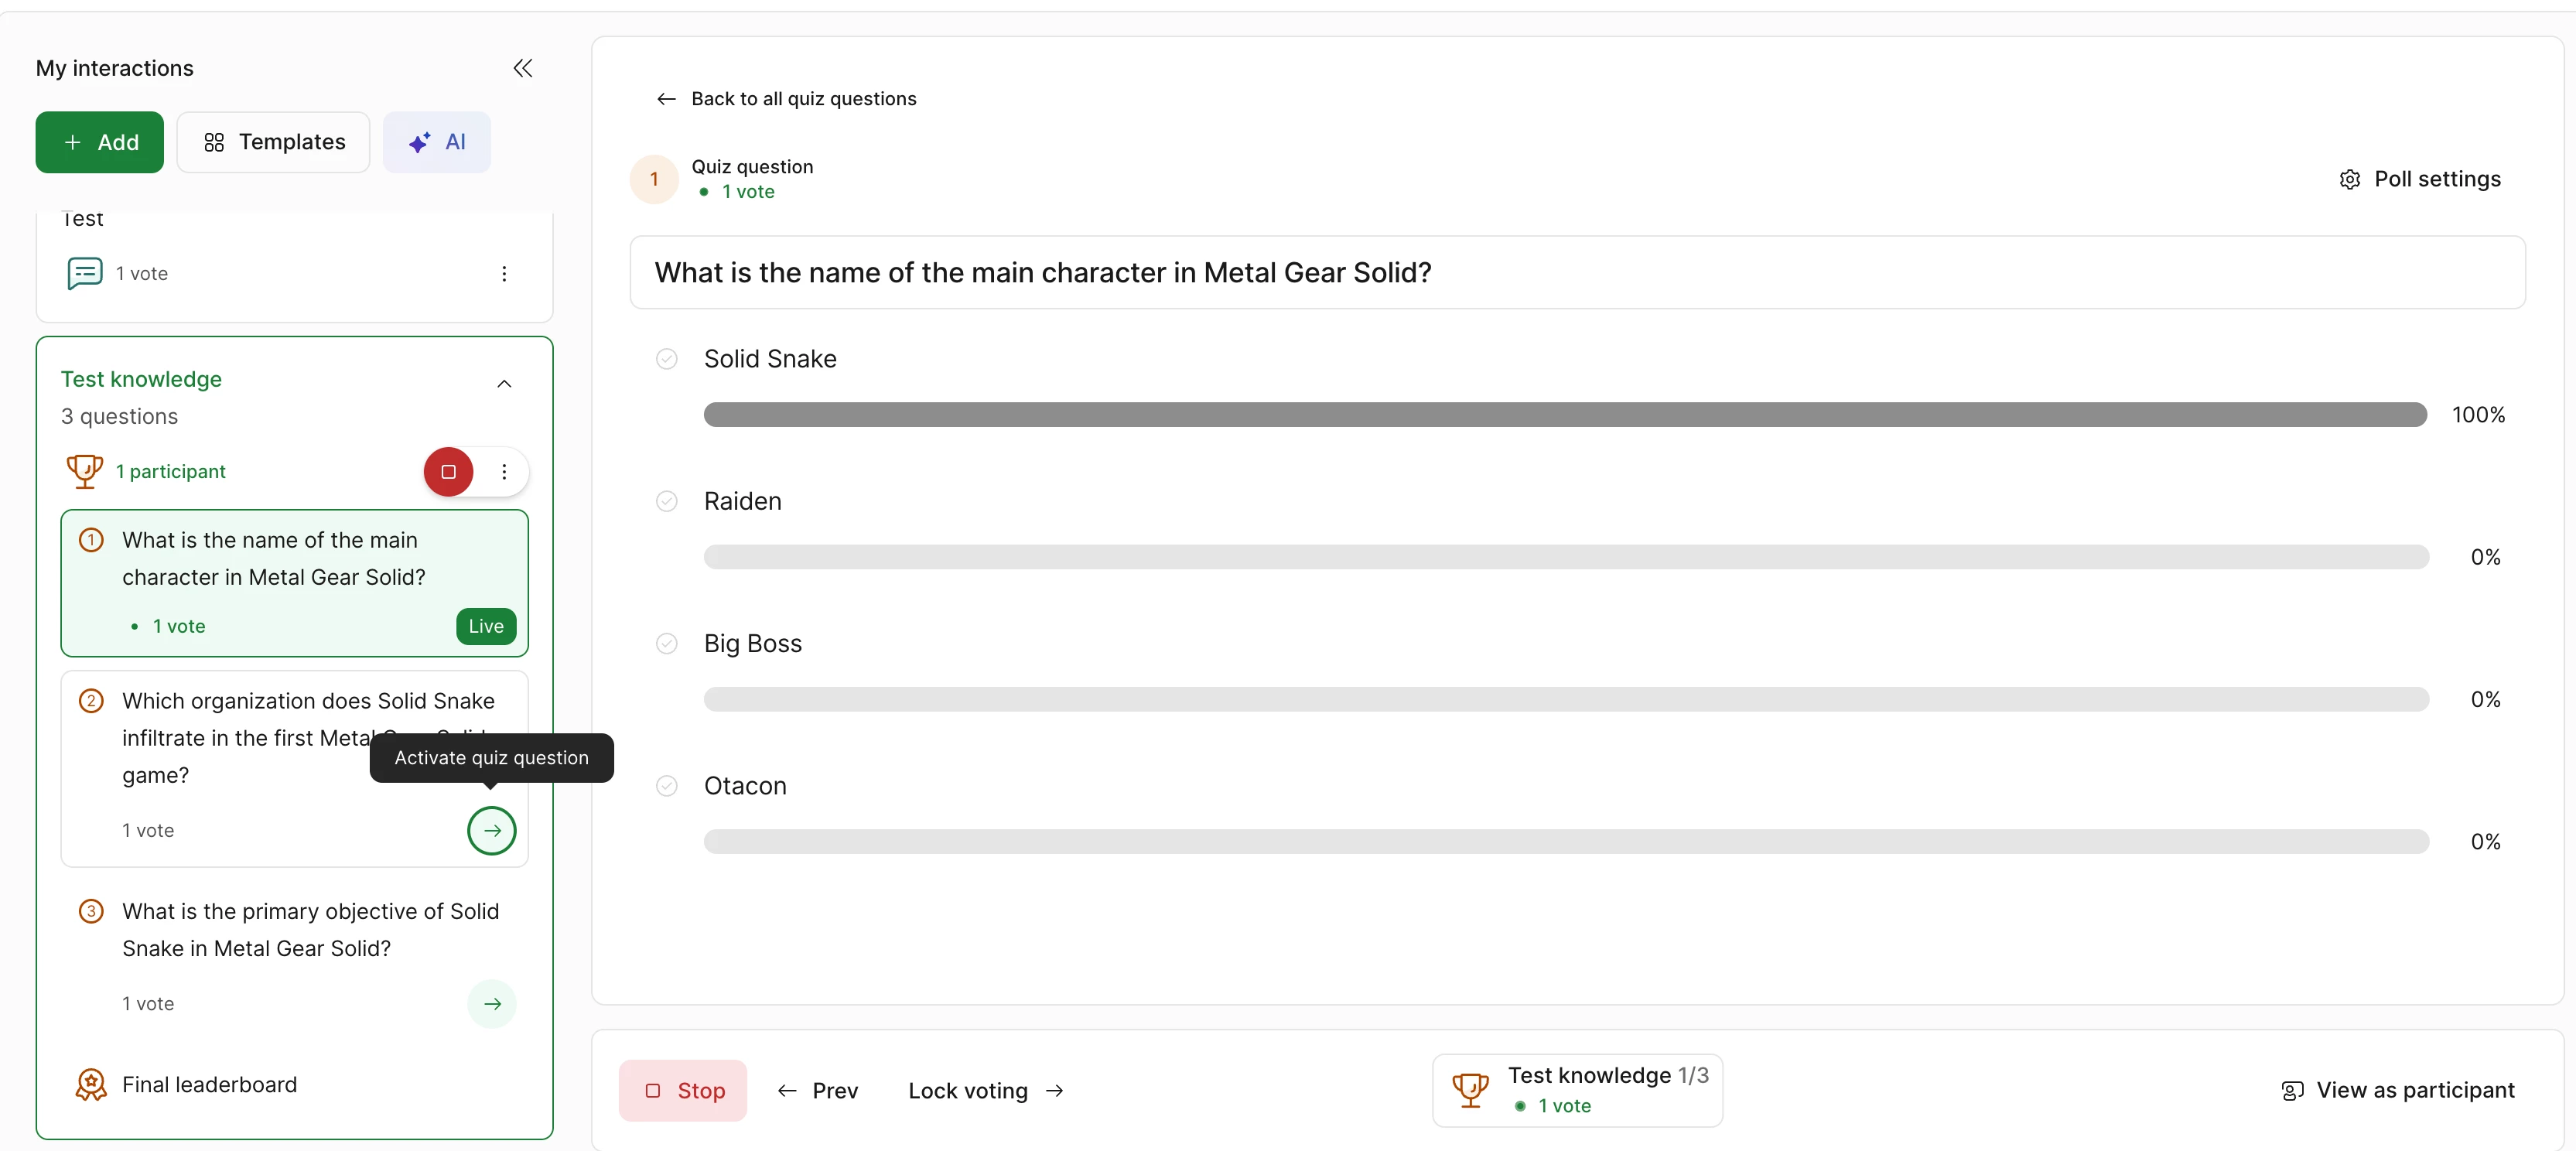Image resolution: width=2576 pixels, height=1151 pixels.
Task: Mark Raiden as correct answer
Action: coord(667,501)
